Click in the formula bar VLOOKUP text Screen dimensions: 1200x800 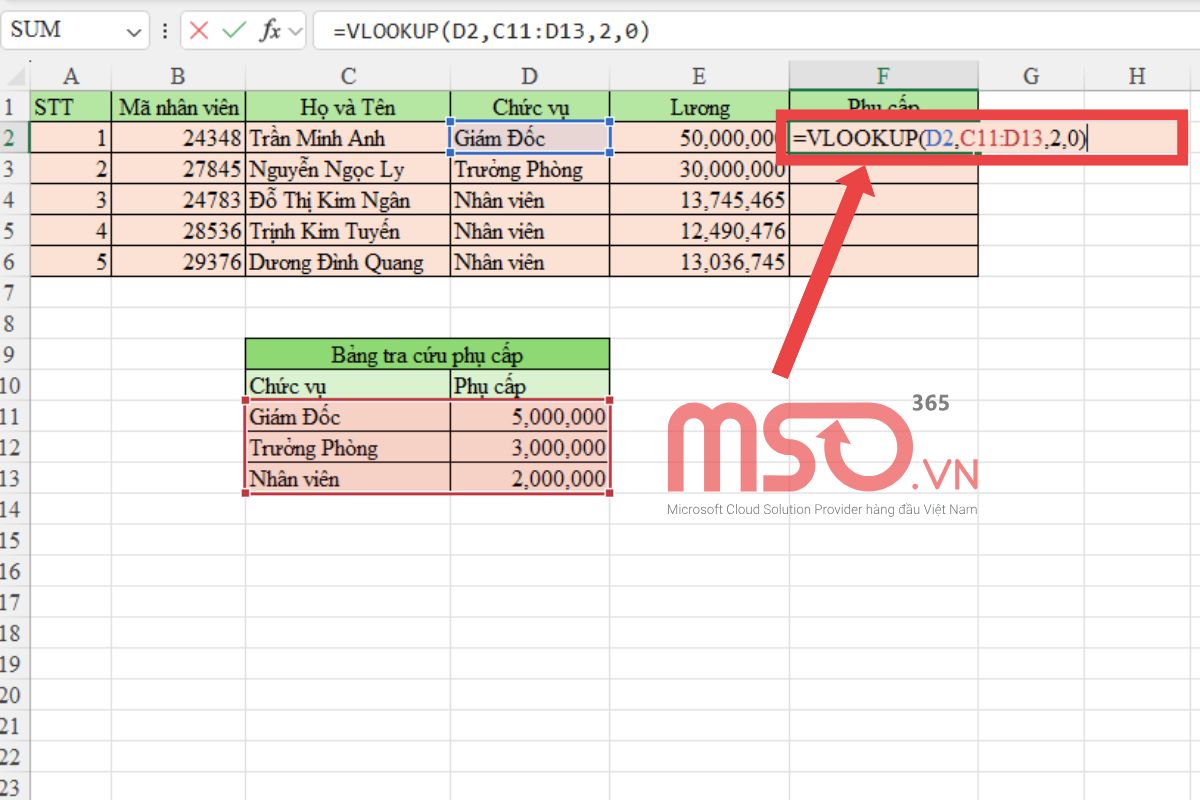[x=492, y=31]
